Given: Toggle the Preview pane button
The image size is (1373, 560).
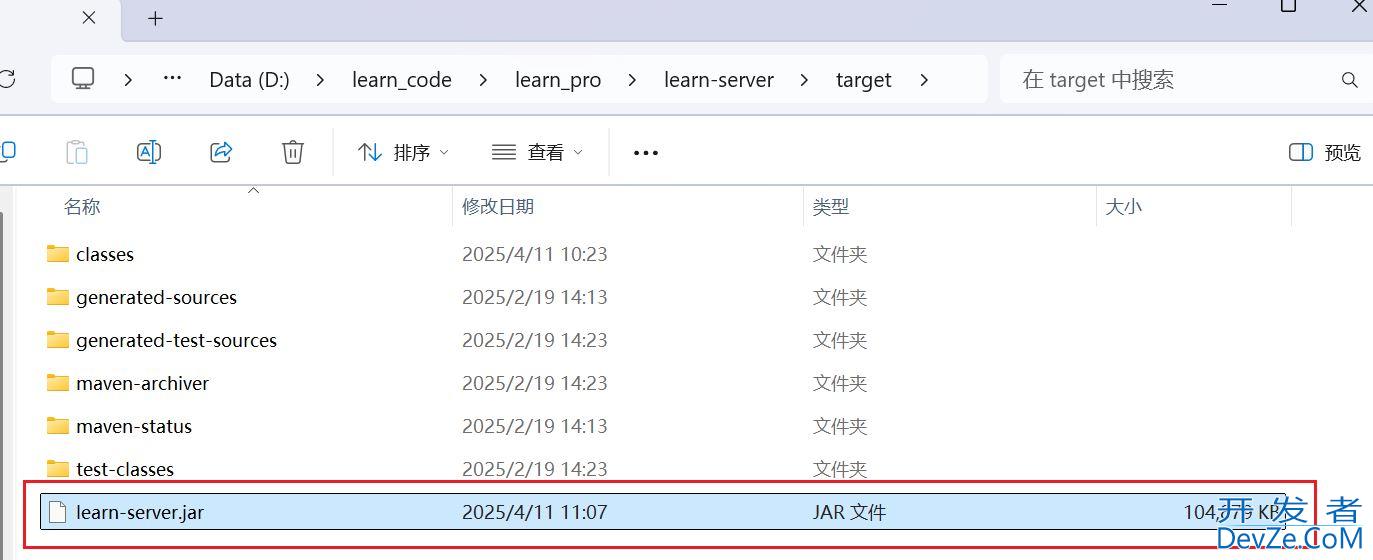Looking at the screenshot, I should [1324, 152].
